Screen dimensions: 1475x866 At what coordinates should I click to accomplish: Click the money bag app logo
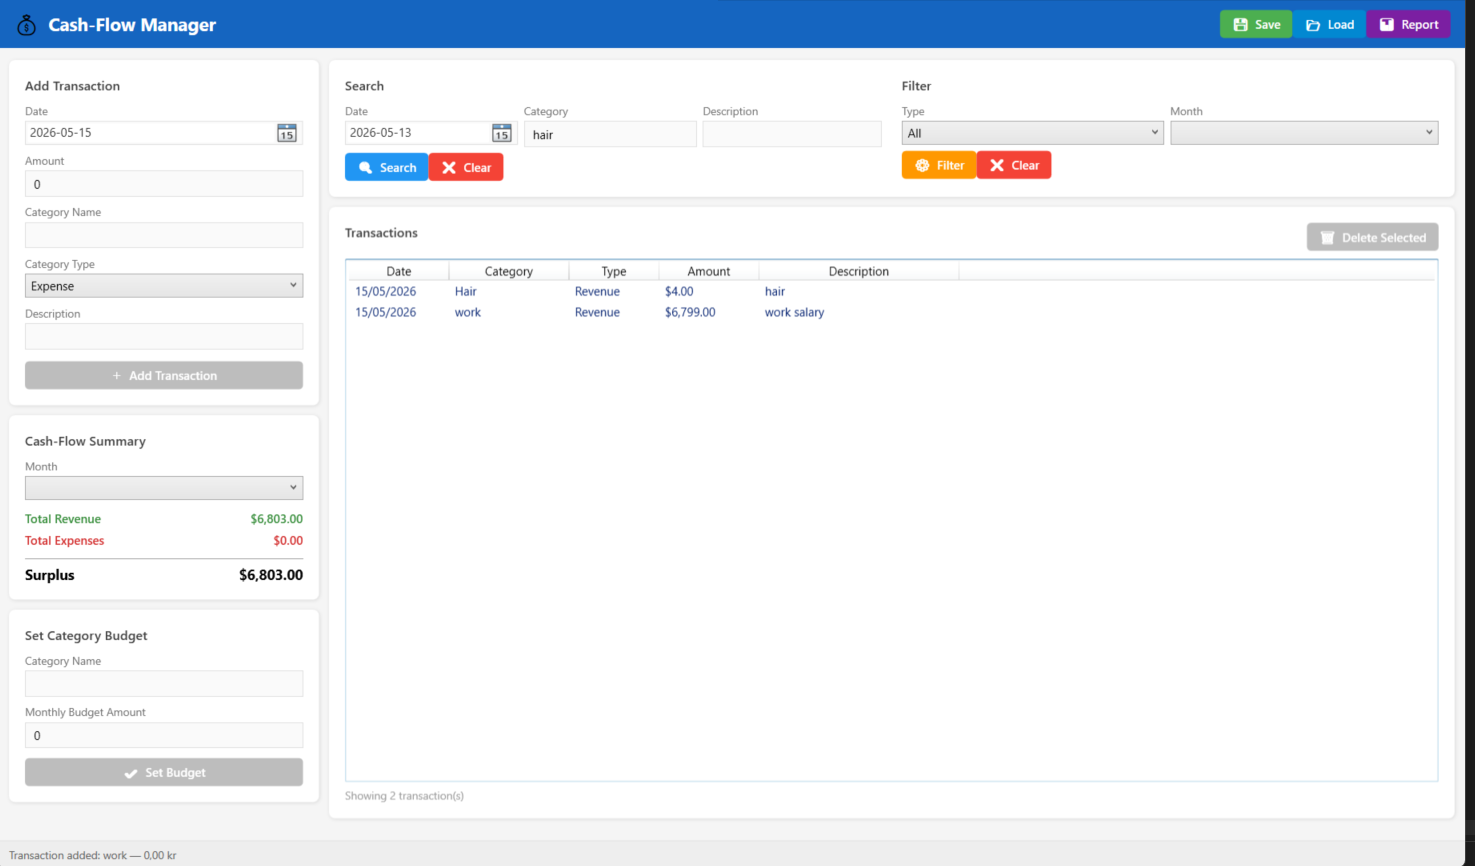(x=27, y=25)
